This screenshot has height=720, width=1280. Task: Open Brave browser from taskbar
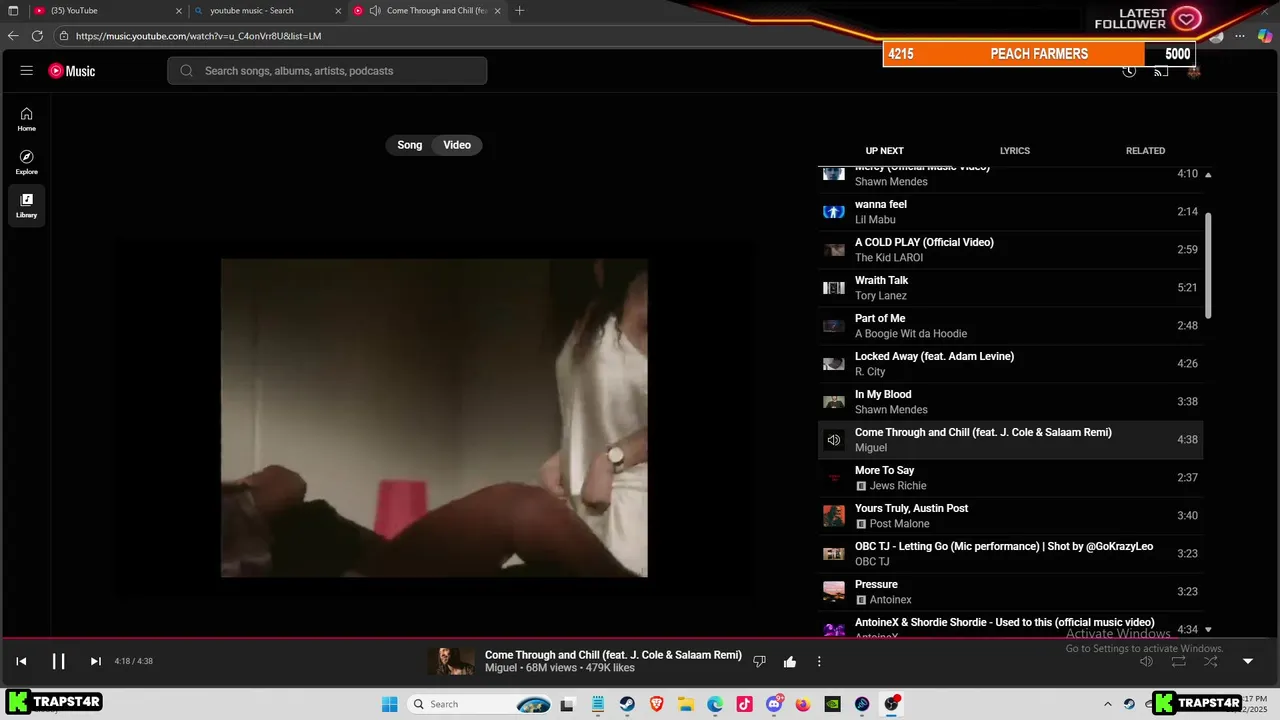pyautogui.click(x=656, y=704)
